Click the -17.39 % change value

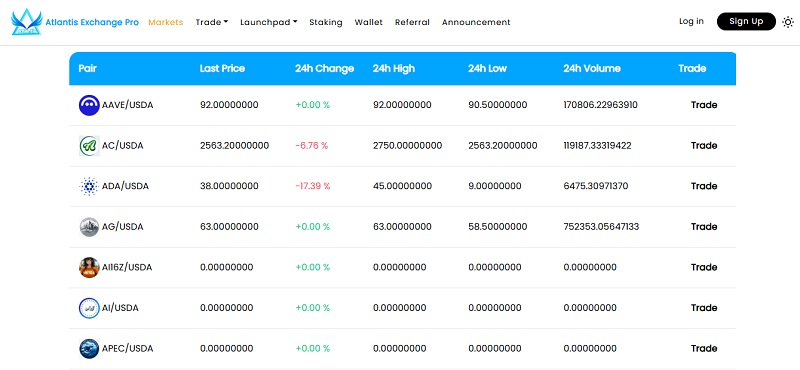pyautogui.click(x=313, y=186)
